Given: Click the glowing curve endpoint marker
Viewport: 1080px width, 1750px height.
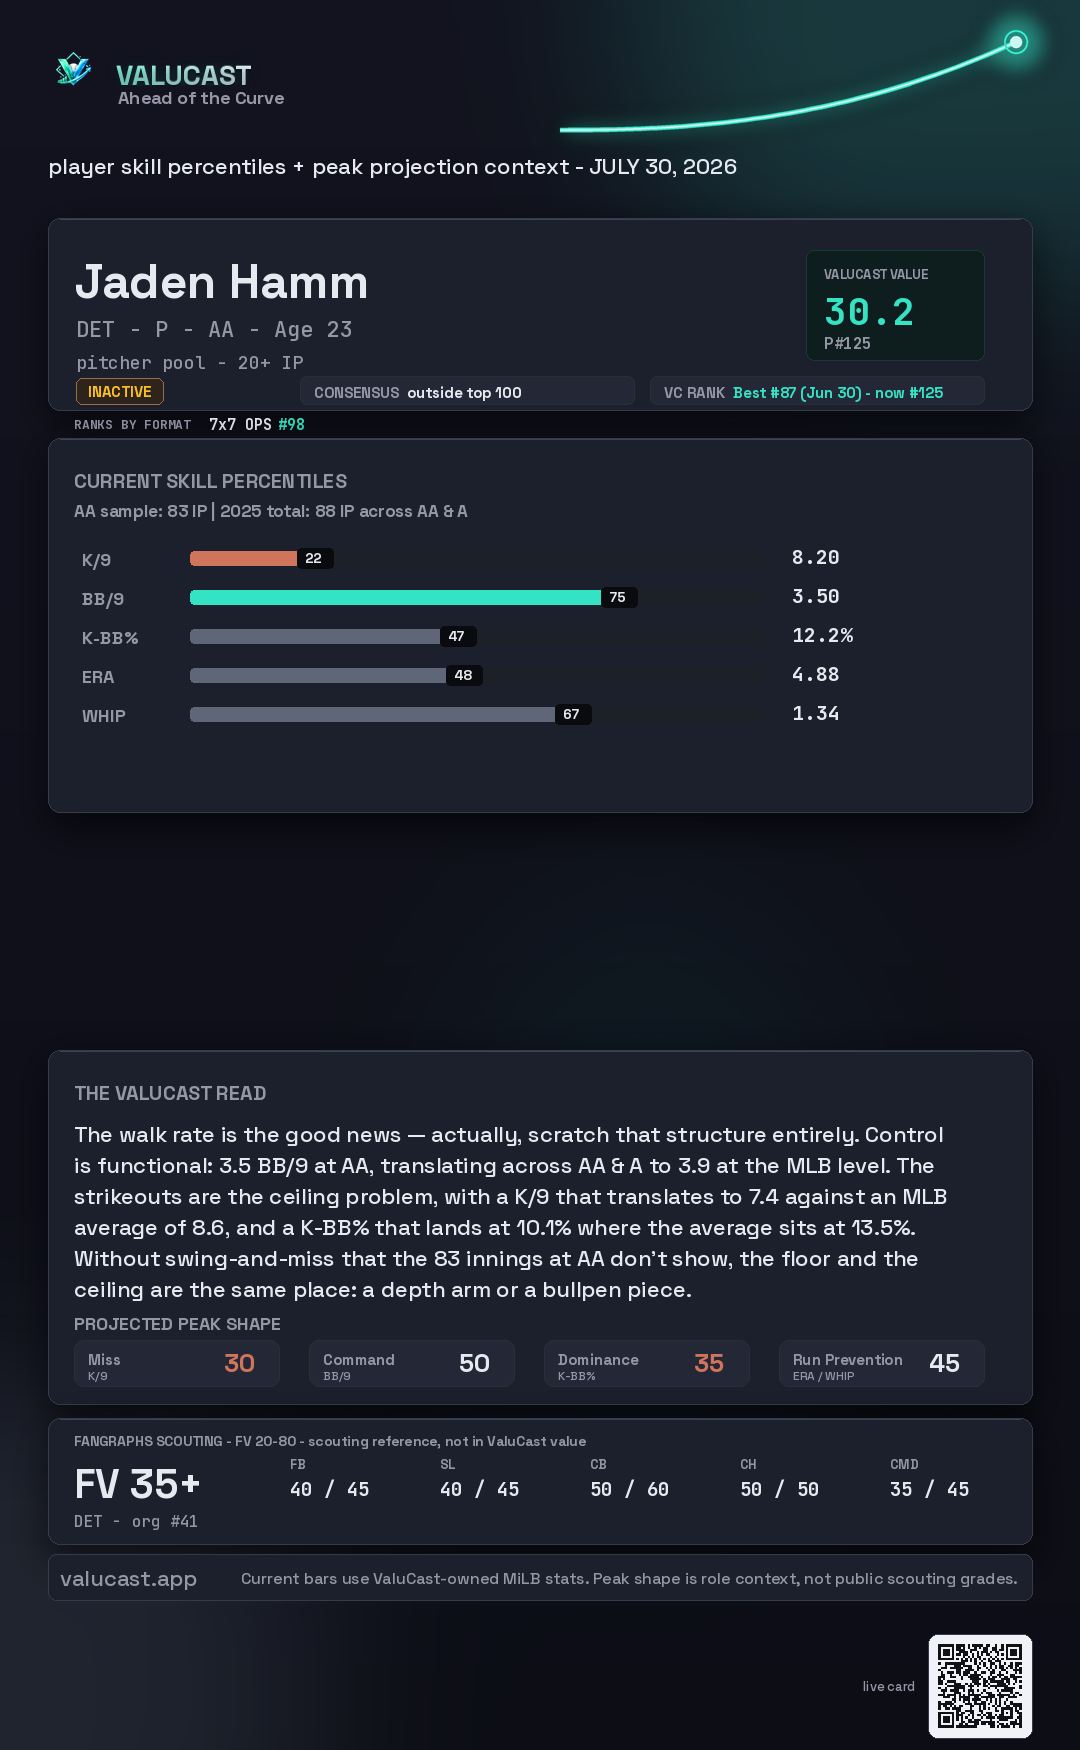Looking at the screenshot, I should pyautogui.click(x=1016, y=42).
